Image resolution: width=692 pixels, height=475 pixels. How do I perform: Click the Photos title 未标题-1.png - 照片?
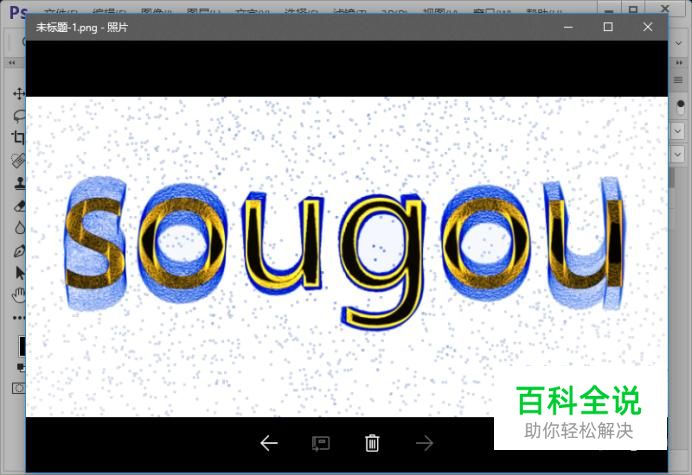pyautogui.click(x=82, y=27)
